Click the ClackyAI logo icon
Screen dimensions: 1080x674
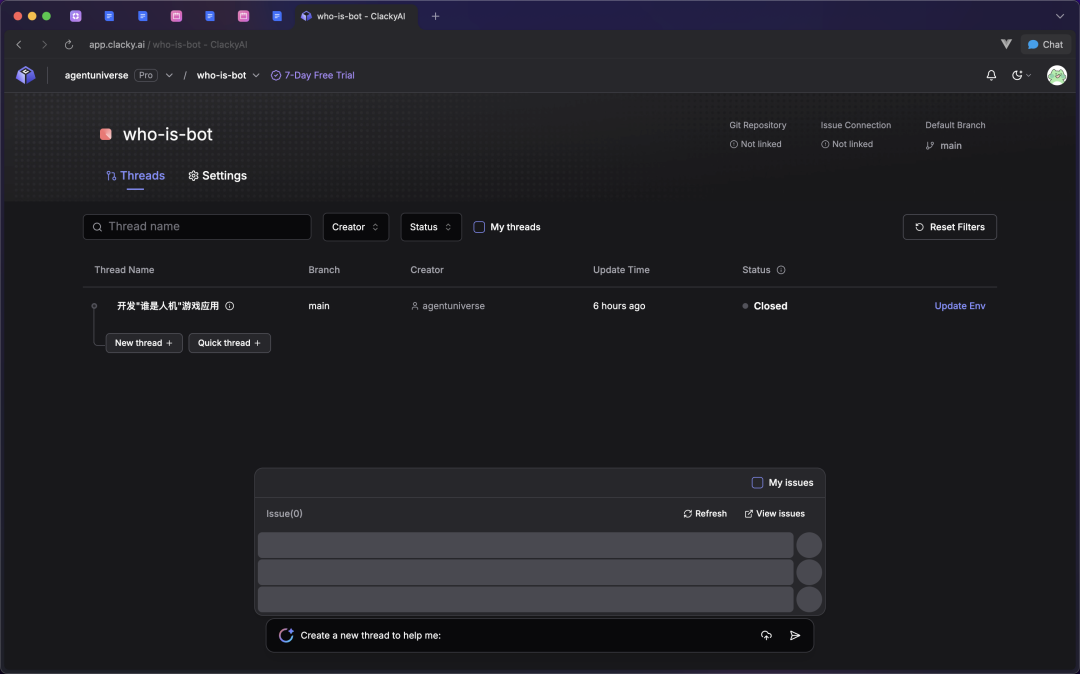pyautogui.click(x=26, y=75)
